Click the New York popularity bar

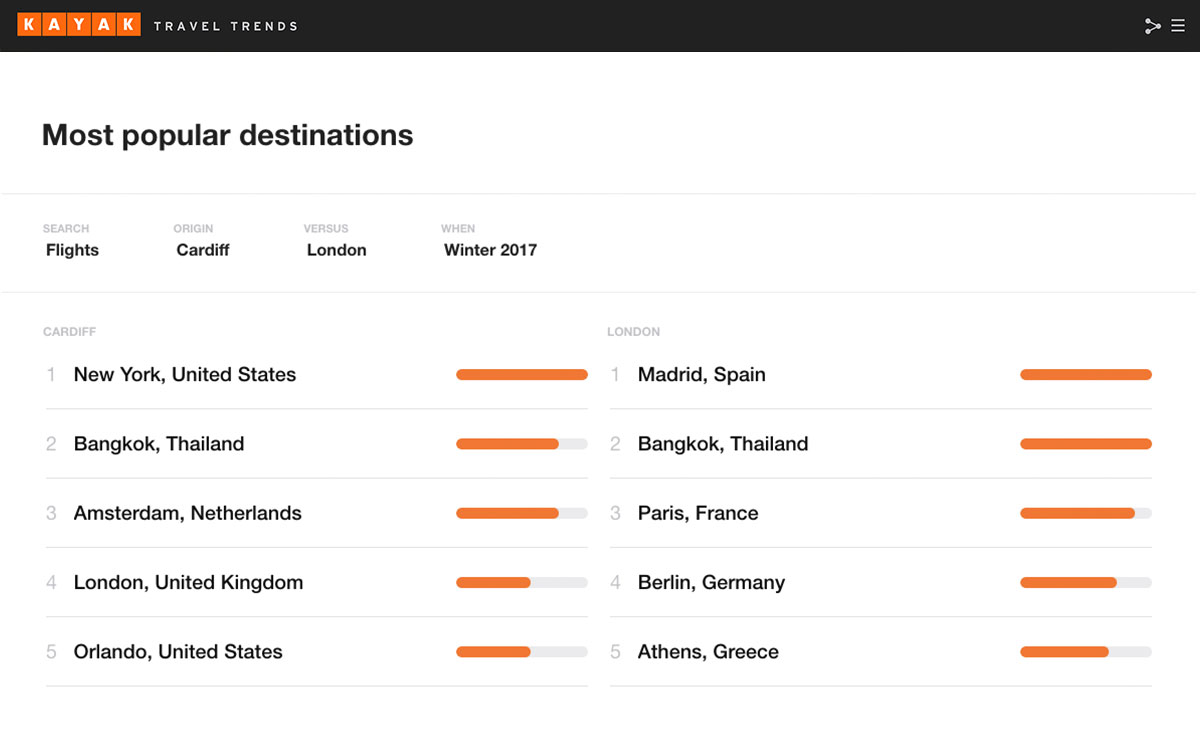(x=522, y=375)
